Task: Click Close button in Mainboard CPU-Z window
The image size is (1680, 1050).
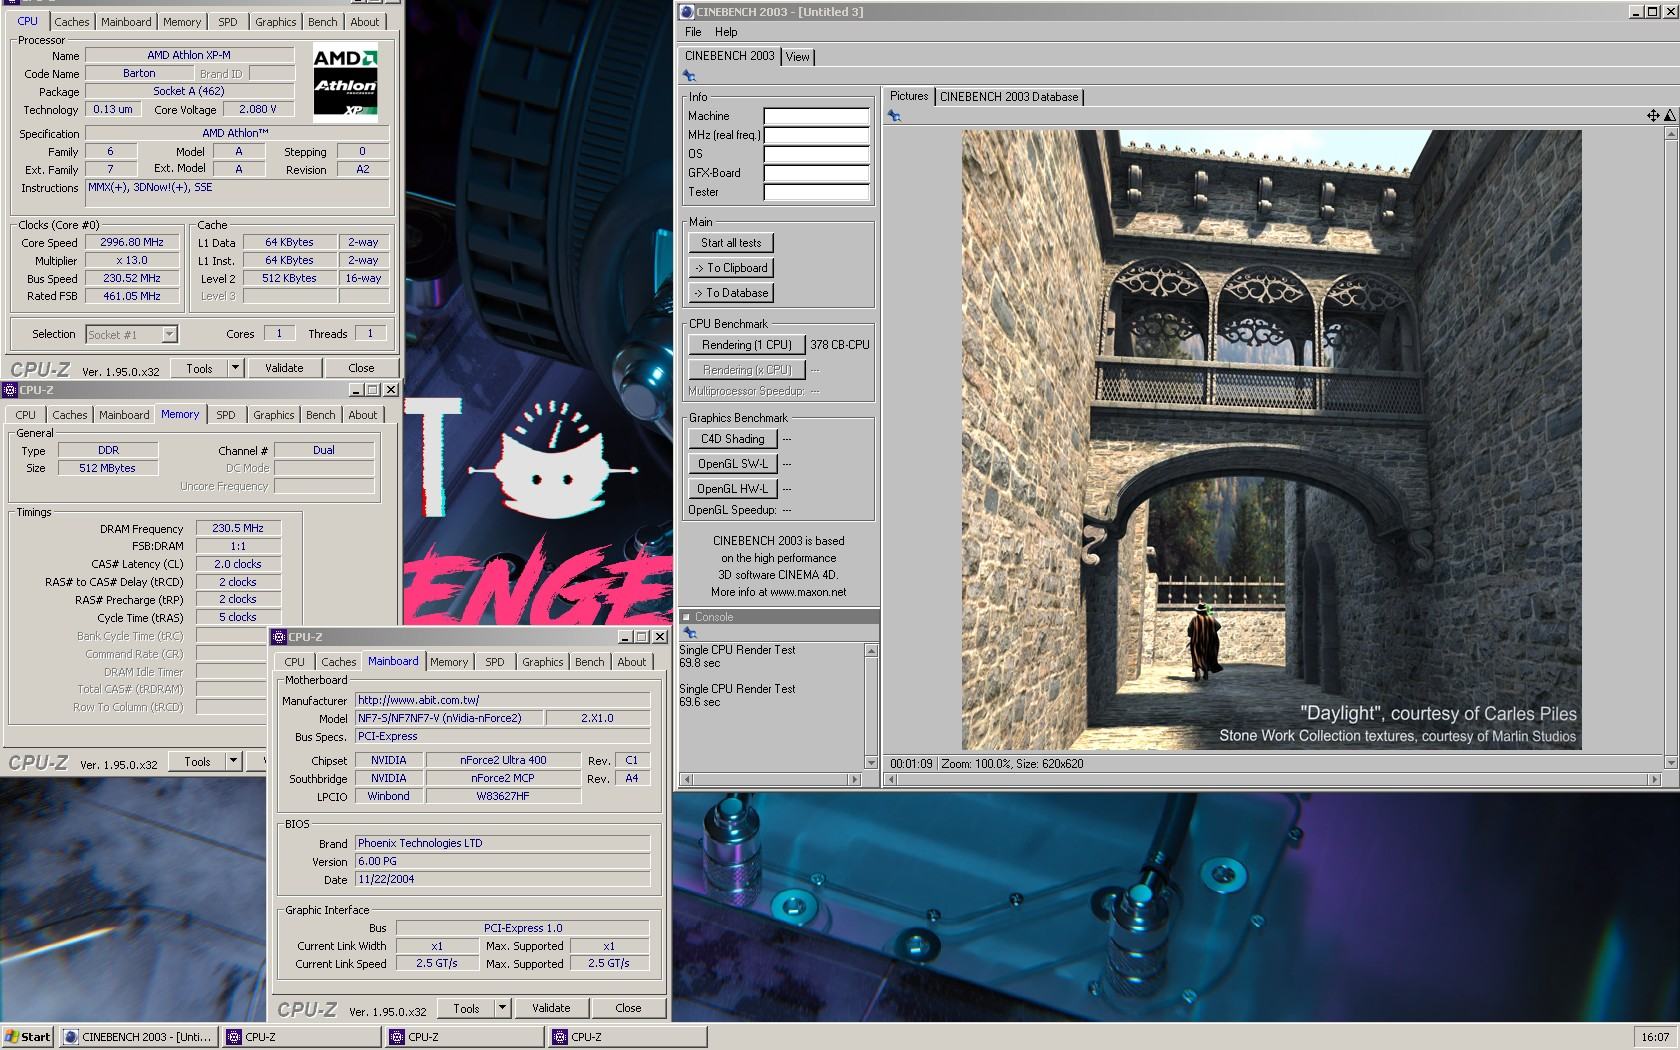Action: [x=628, y=1008]
